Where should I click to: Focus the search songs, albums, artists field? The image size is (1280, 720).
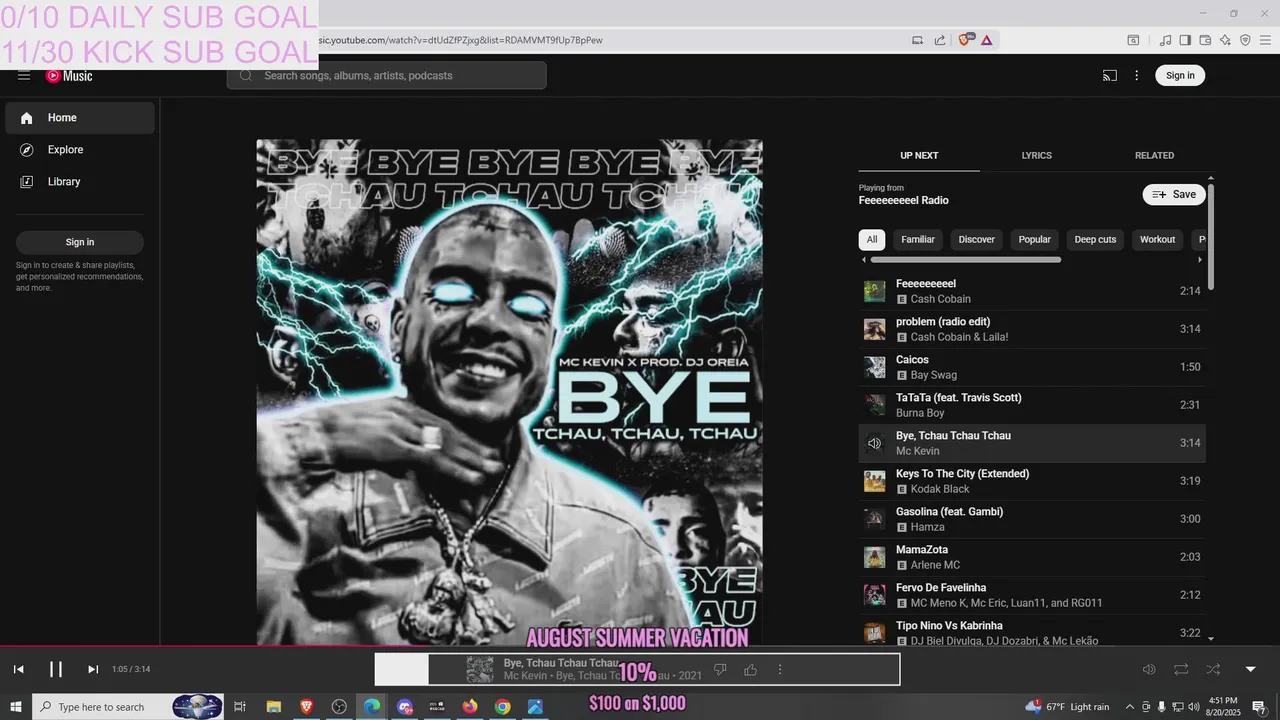pyautogui.click(x=386, y=76)
